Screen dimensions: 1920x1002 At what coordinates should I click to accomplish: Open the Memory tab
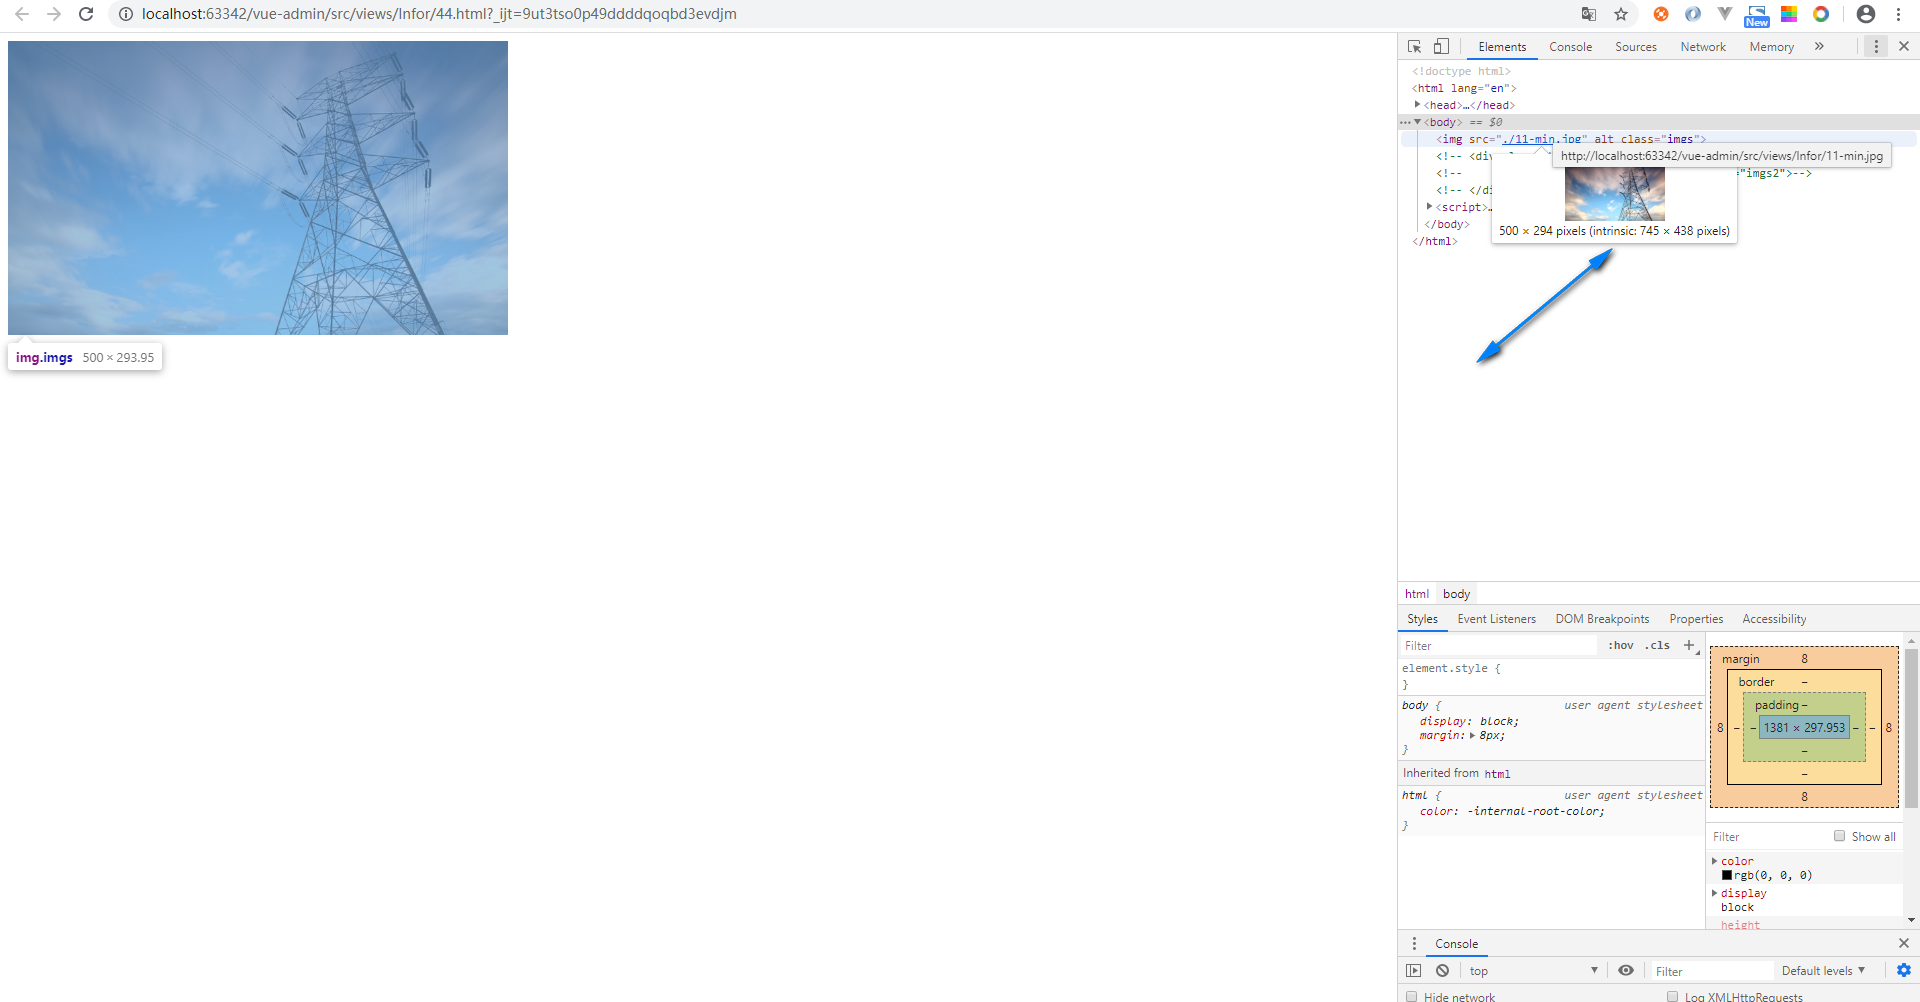(x=1771, y=47)
